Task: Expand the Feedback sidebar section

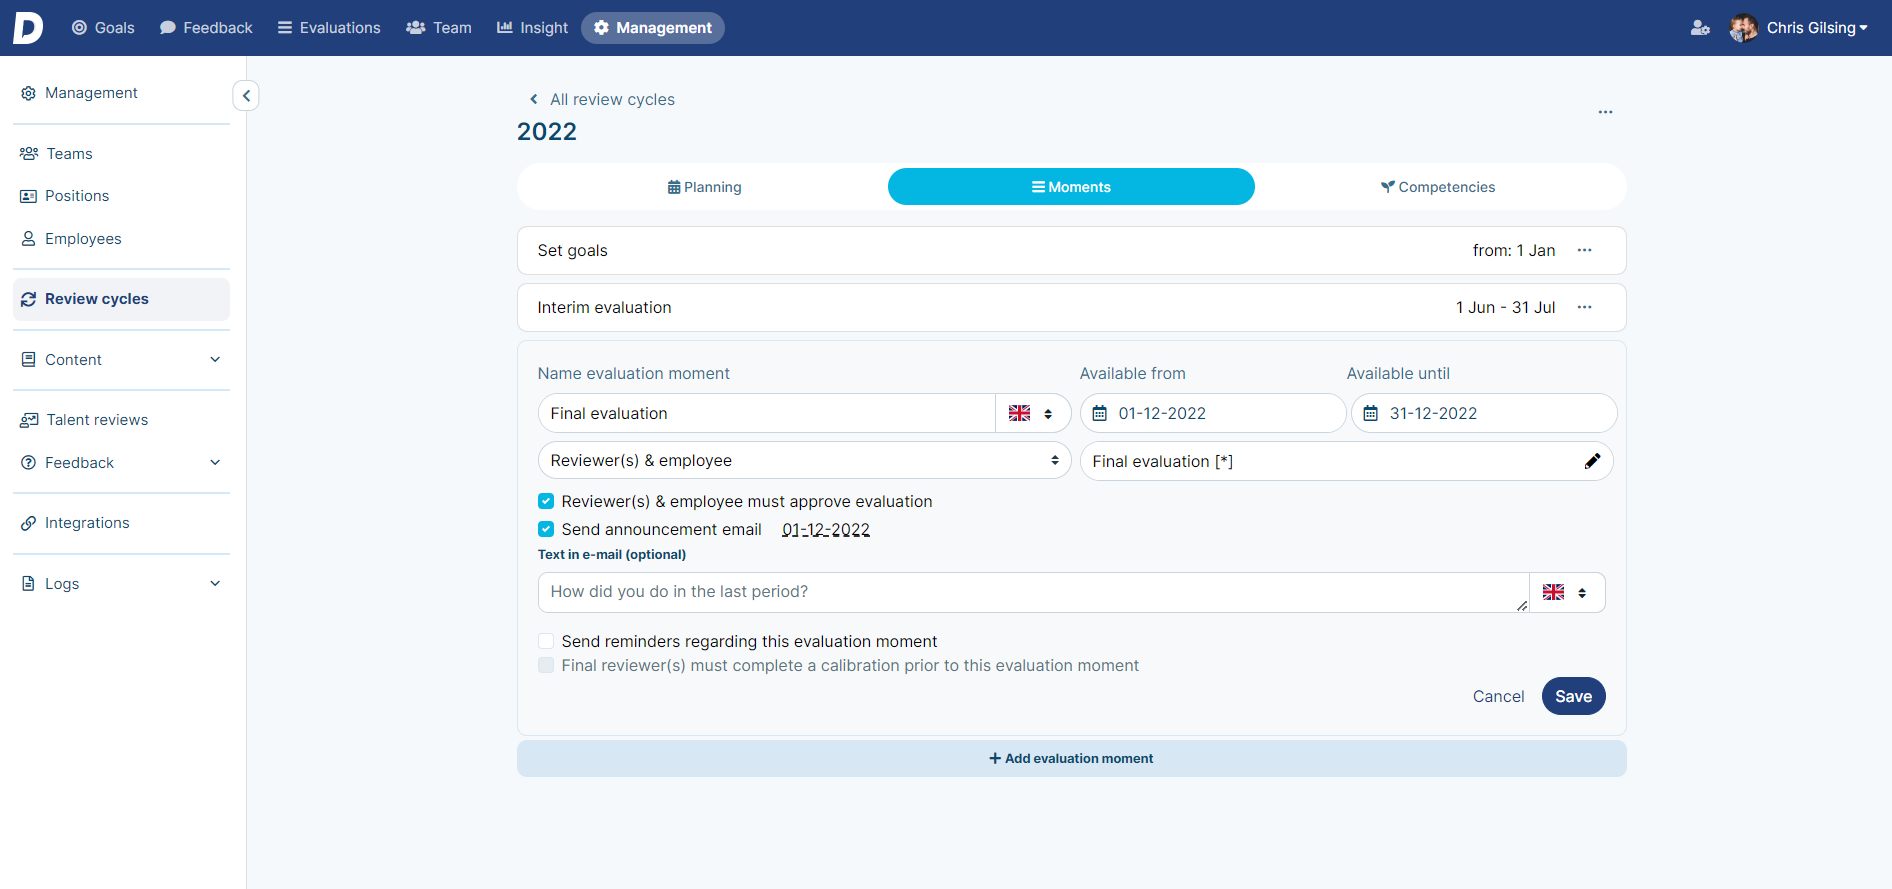Action: (121, 463)
